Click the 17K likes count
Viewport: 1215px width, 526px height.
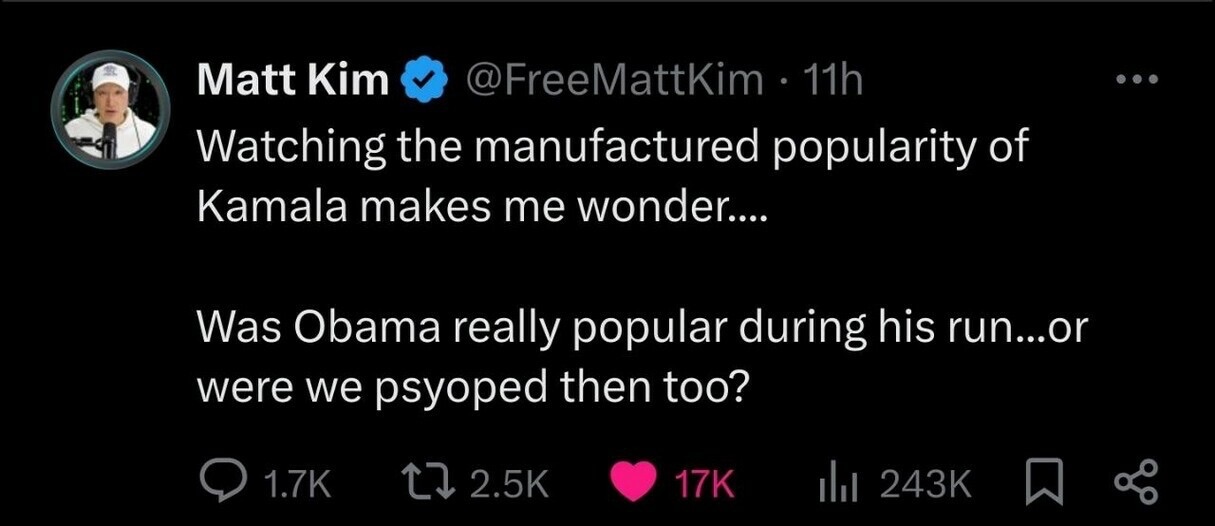(x=705, y=485)
